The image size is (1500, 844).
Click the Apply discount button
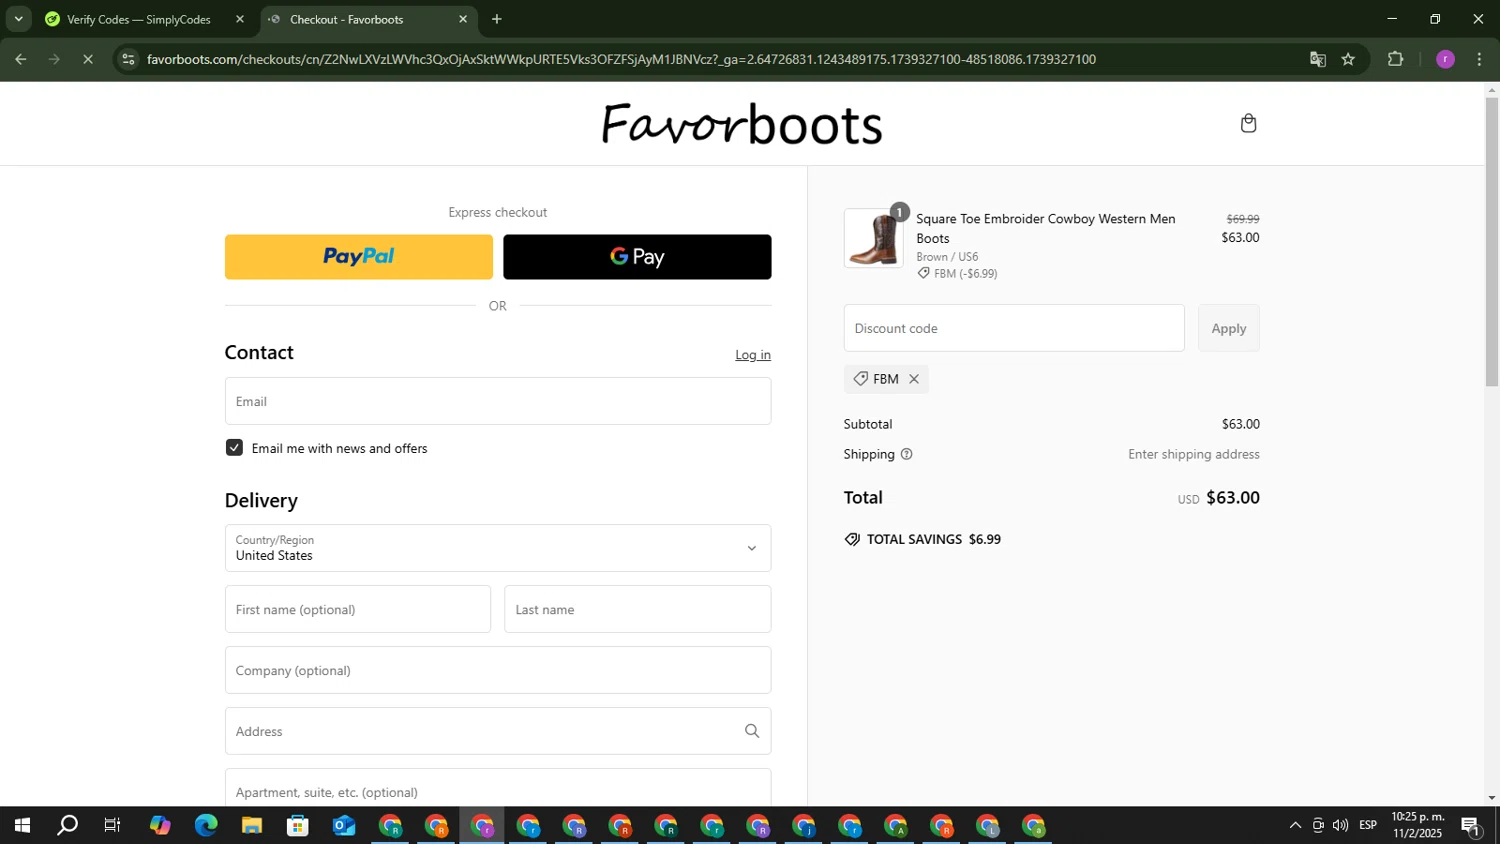(x=1229, y=328)
